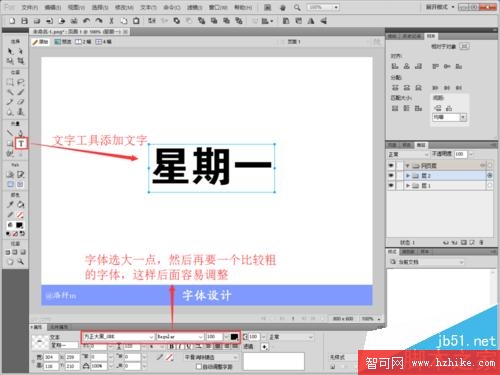Viewport: 500px width, 375px height.
Task: Enable the auto-kern checkbox 自动调整字距
Action: [x=199, y=366]
